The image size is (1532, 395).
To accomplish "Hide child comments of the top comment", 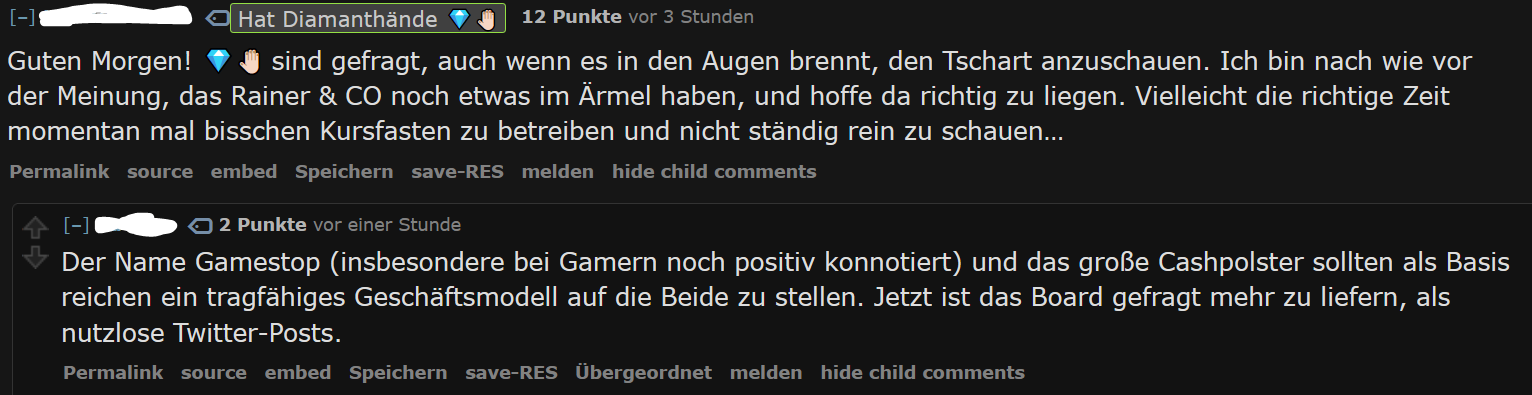I will point(714,172).
